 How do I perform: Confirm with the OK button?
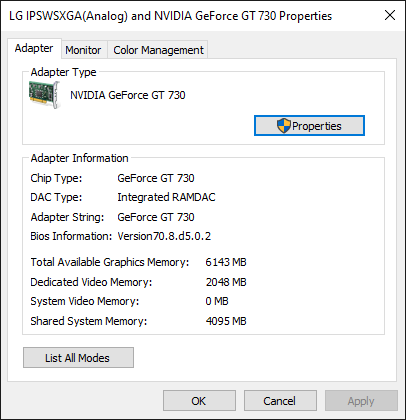click(199, 401)
